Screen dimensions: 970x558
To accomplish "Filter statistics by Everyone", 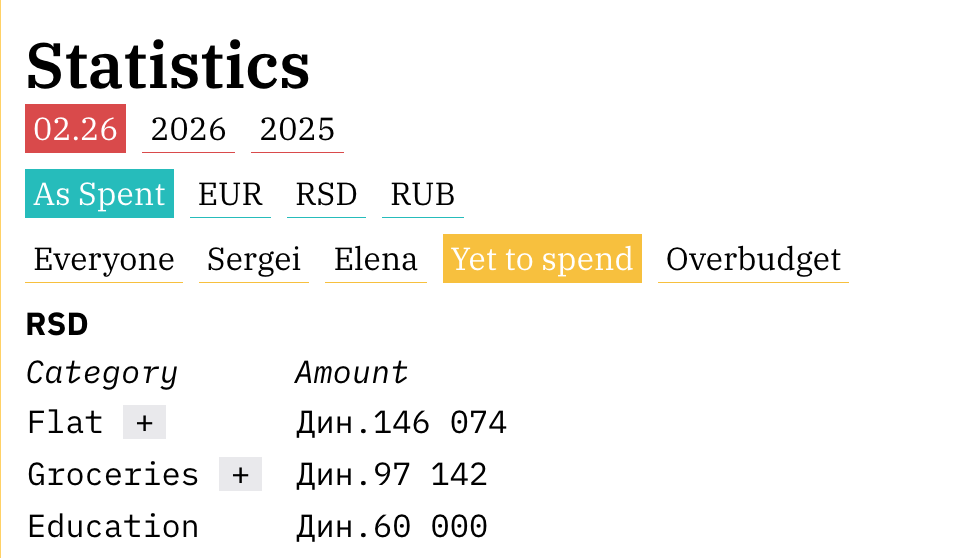I will (104, 259).
